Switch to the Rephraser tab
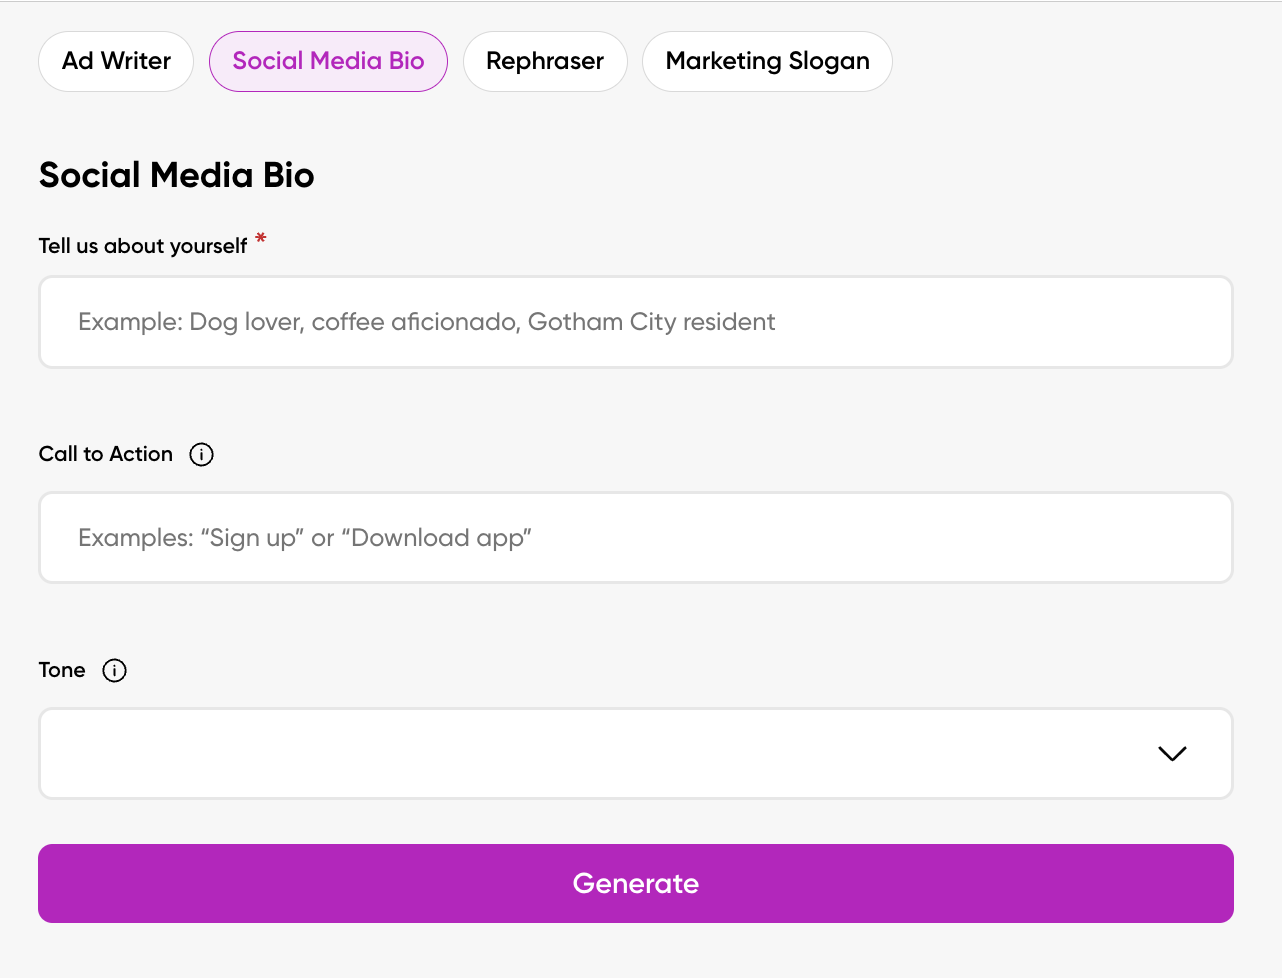This screenshot has height=978, width=1282. [545, 61]
